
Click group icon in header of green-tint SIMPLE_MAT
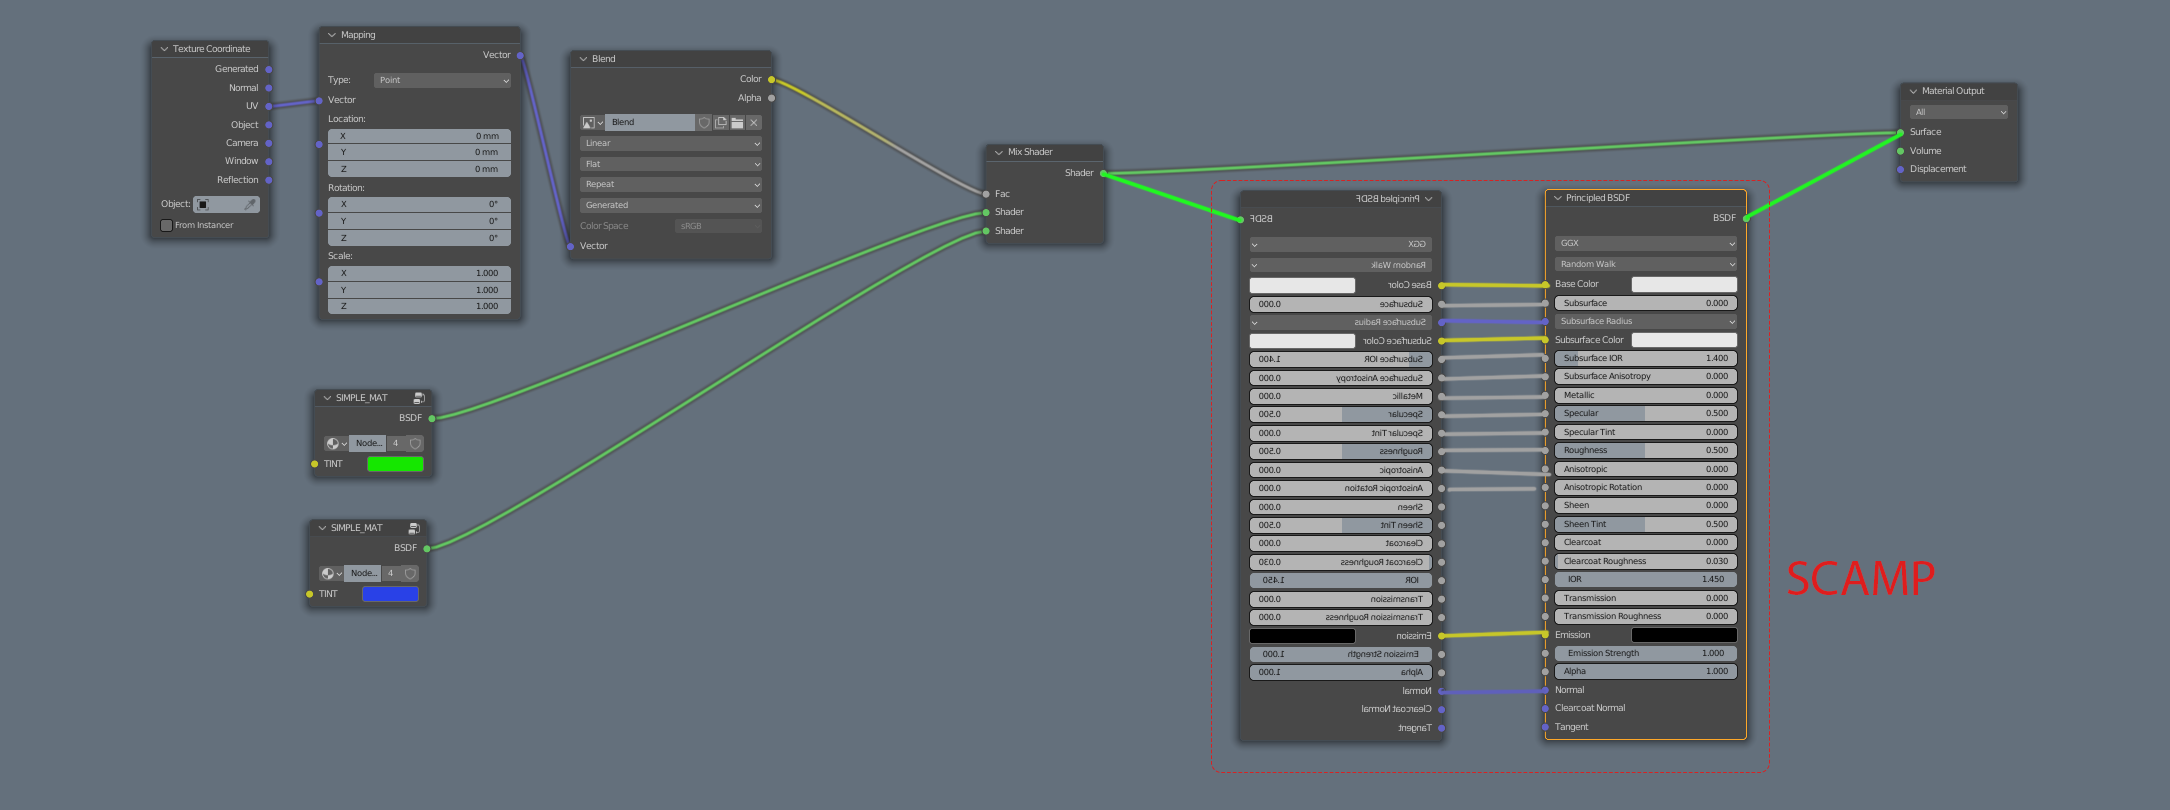click(x=419, y=398)
